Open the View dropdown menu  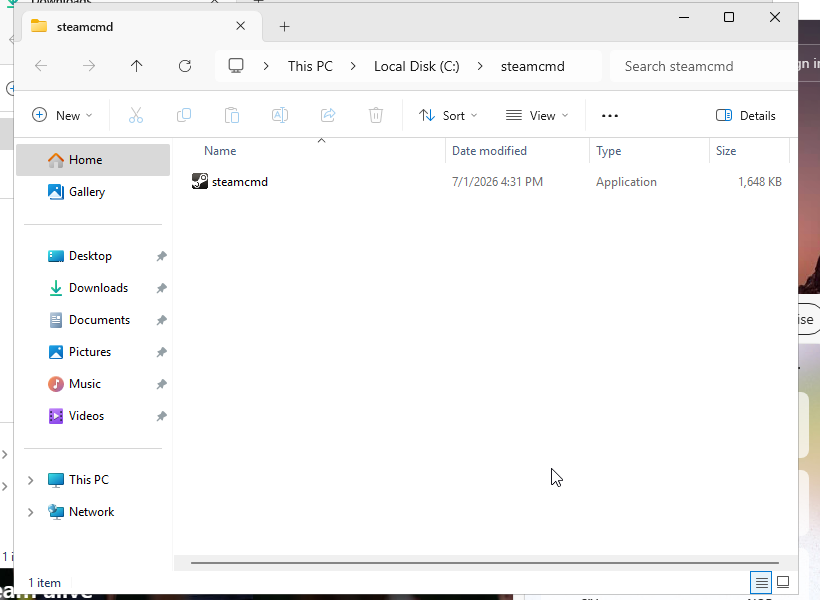[x=537, y=116]
